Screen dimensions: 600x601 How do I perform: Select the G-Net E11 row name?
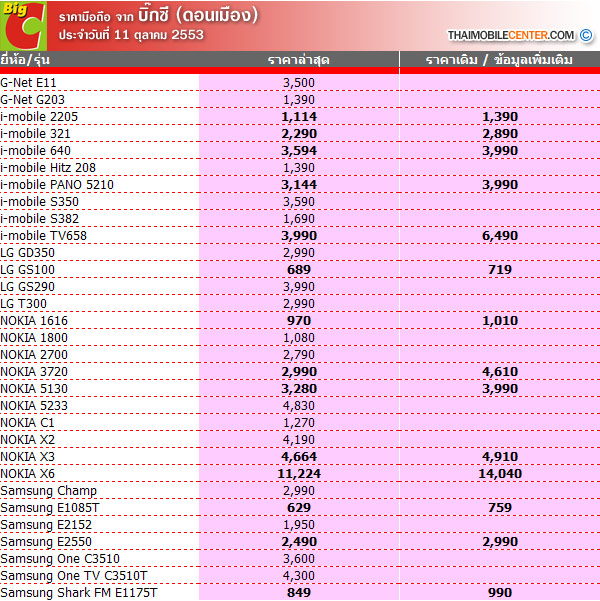click(x=28, y=83)
